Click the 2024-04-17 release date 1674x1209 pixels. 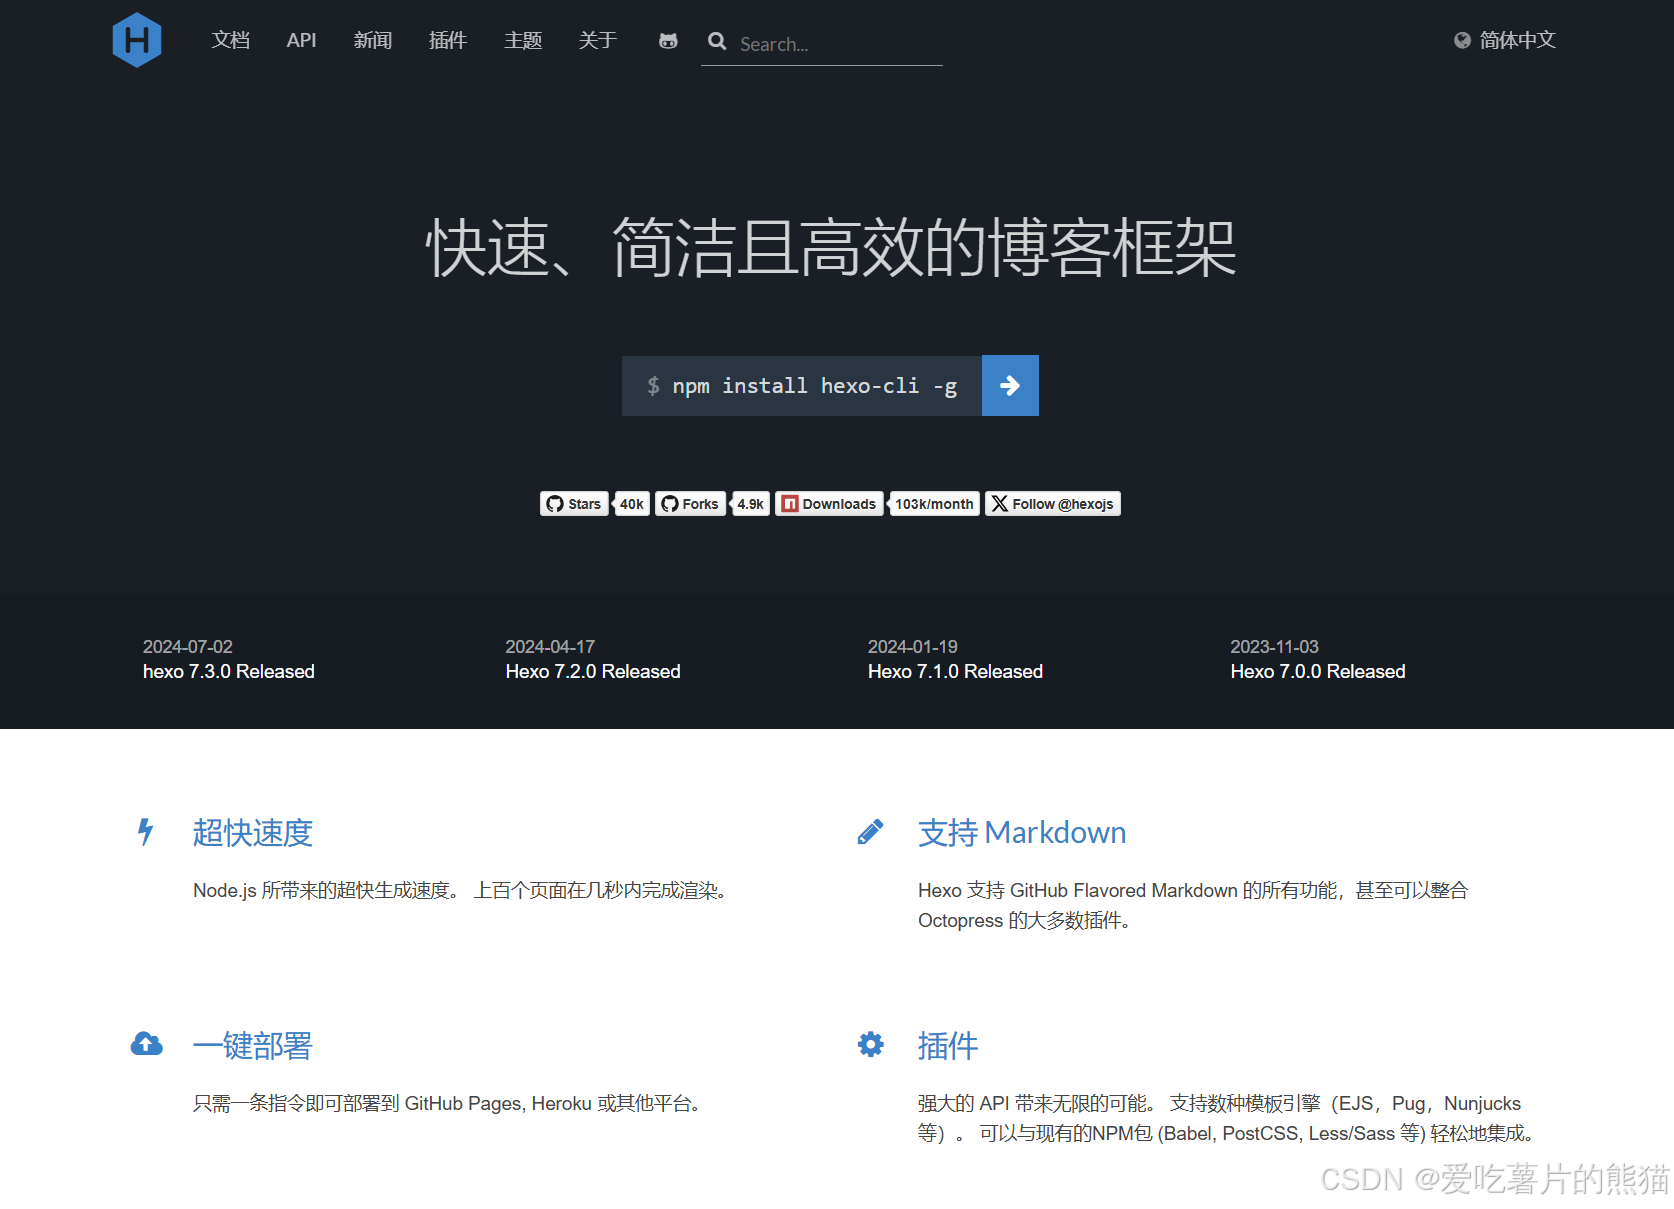click(x=550, y=647)
